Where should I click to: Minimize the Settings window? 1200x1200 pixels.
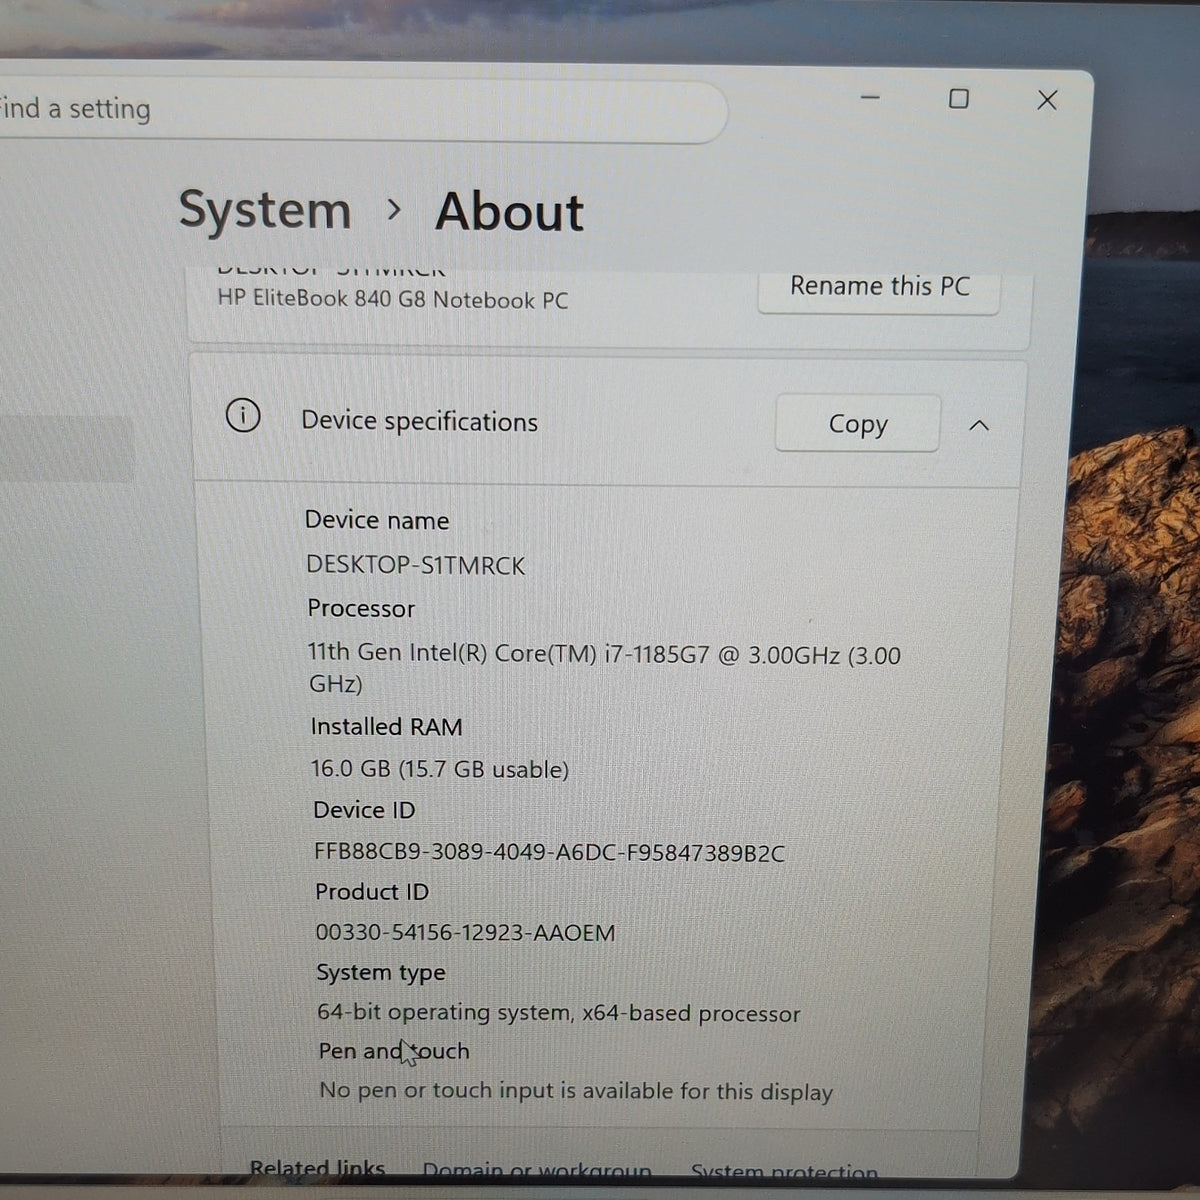(x=870, y=98)
